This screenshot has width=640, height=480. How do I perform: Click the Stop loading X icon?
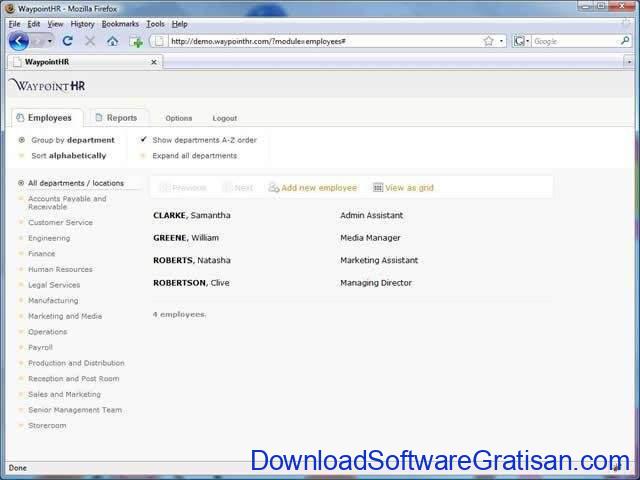pyautogui.click(x=90, y=41)
